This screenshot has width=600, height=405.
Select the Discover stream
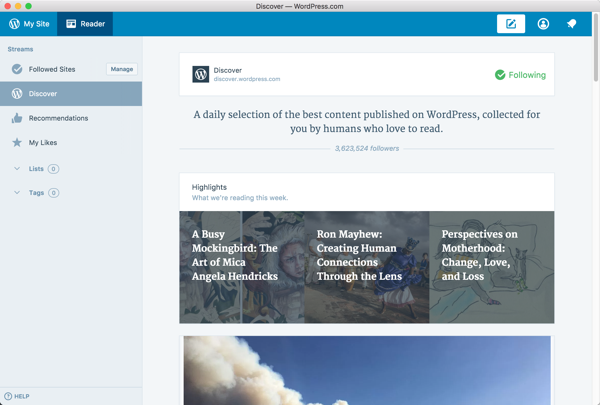point(71,93)
